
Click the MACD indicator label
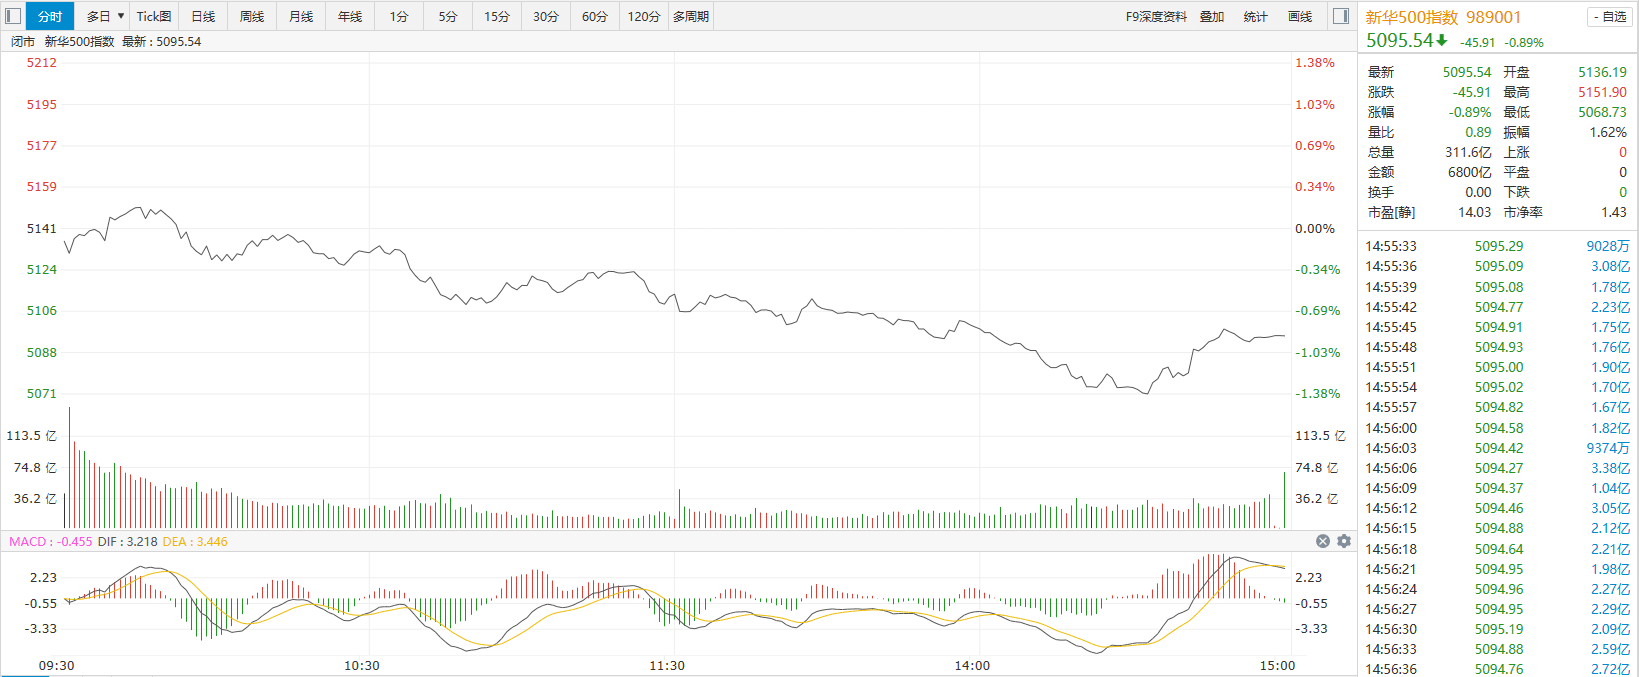click(x=28, y=541)
